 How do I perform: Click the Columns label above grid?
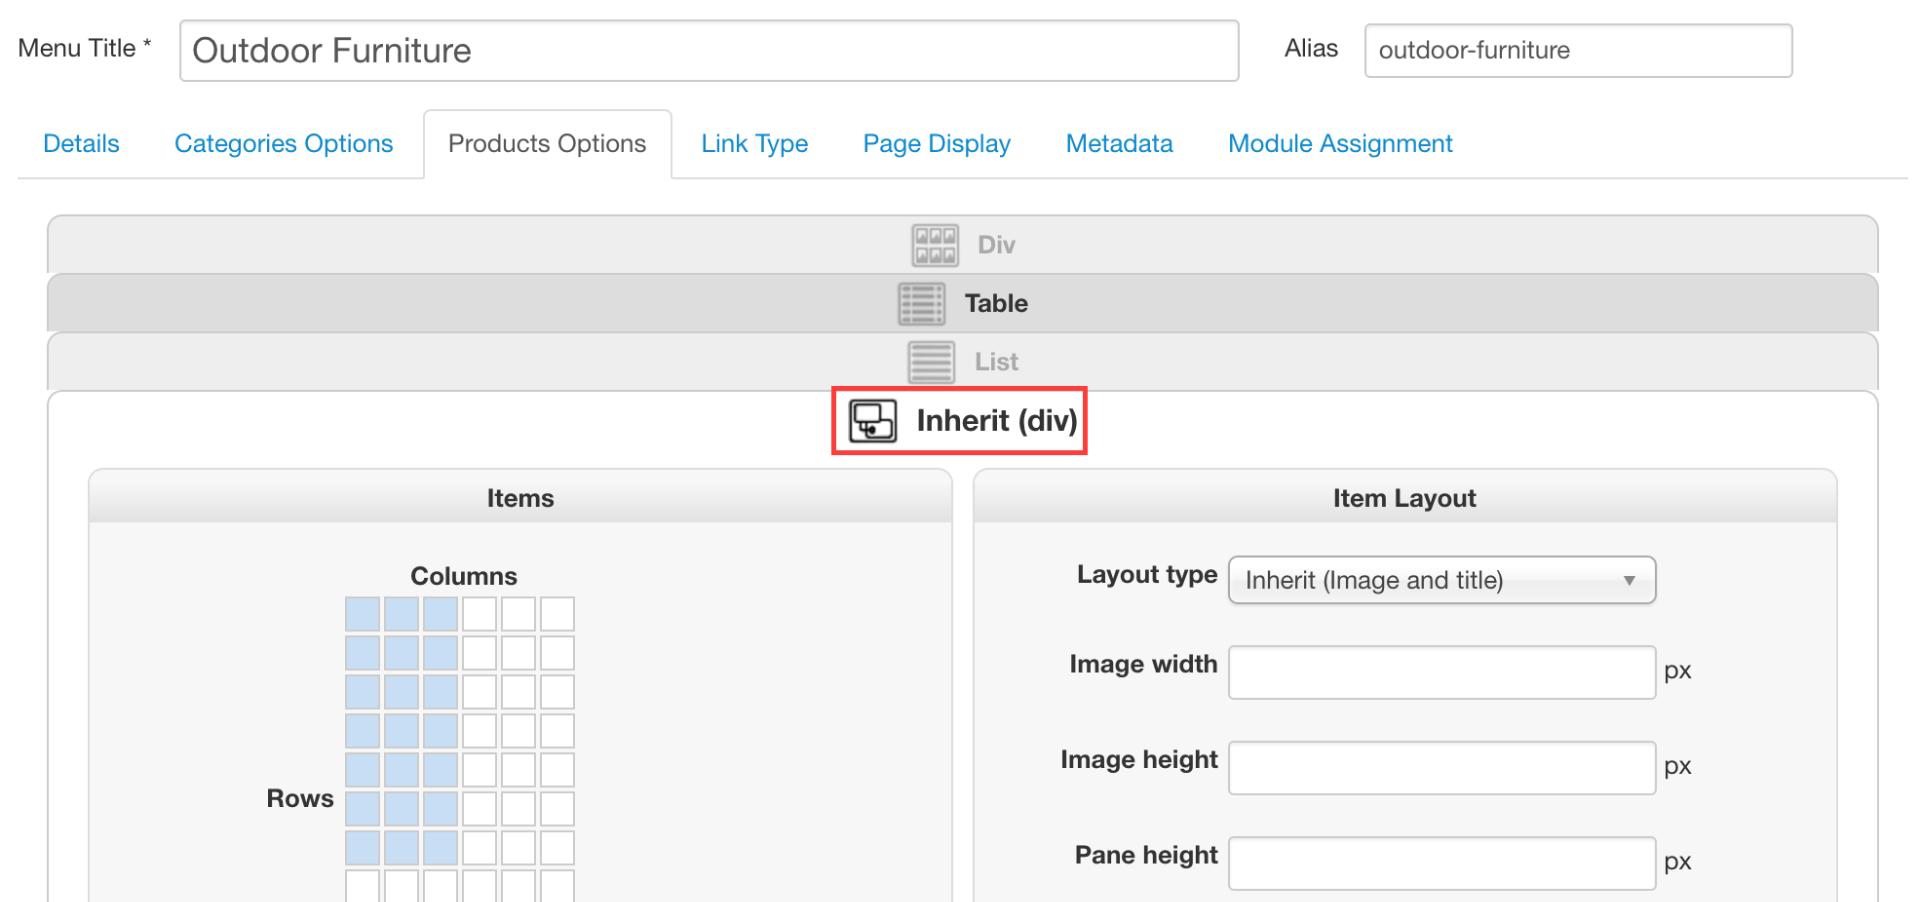point(464,576)
